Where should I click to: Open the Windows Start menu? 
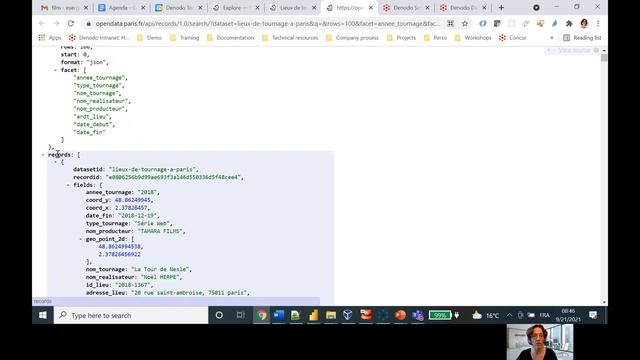(43, 315)
